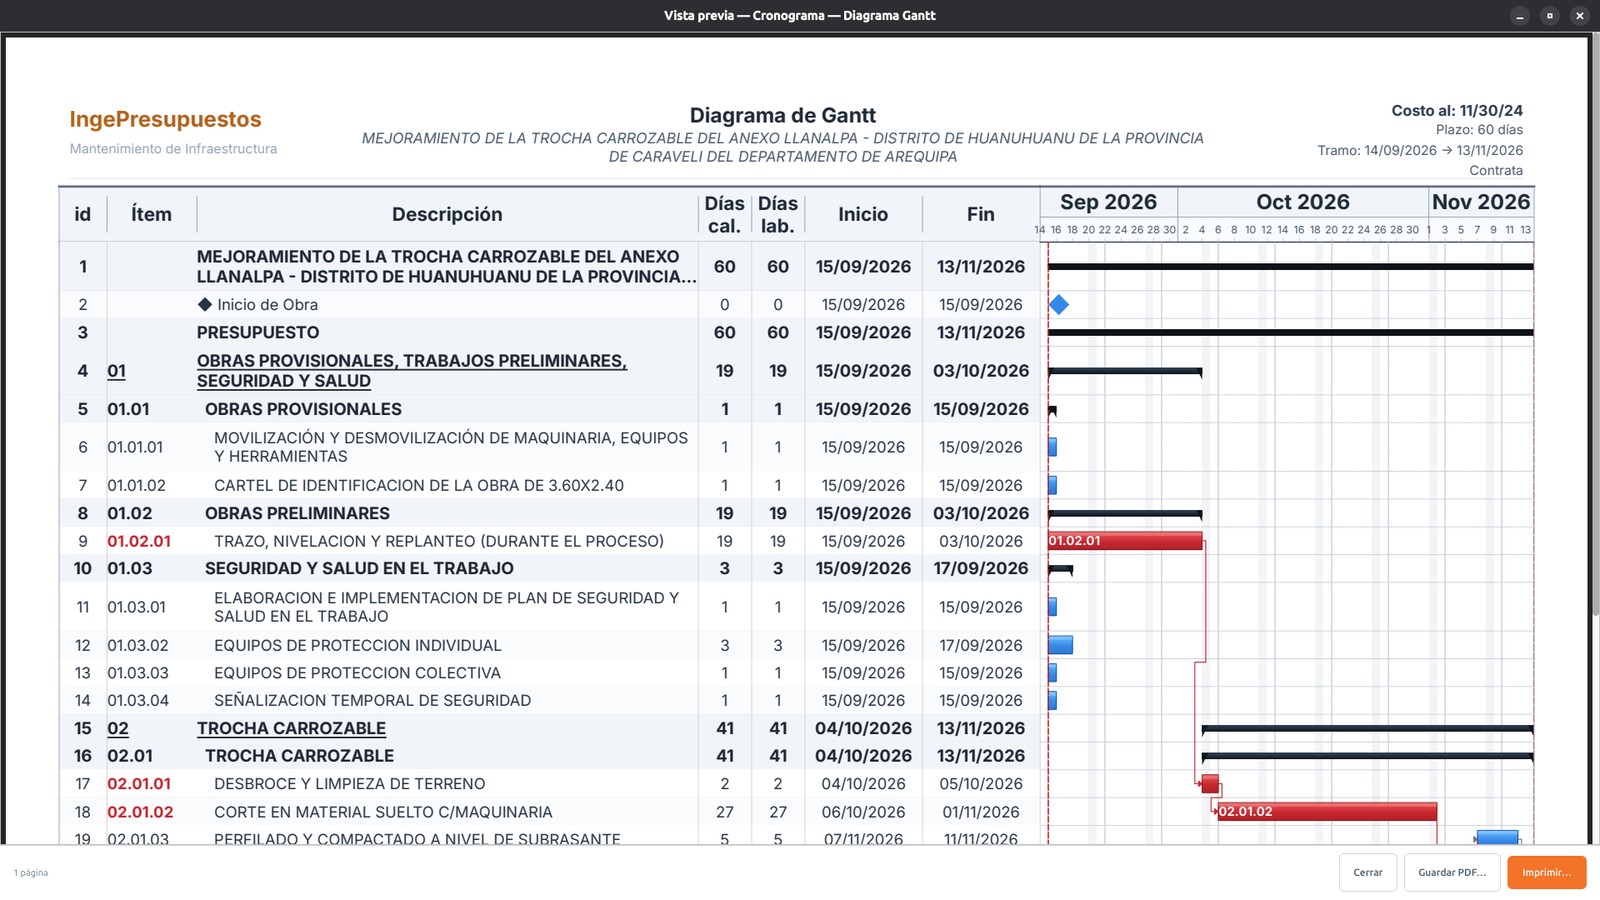Click underlined TROCHA CARROZABLE heading in row 15
The height and width of the screenshot is (900, 1600).
click(291, 729)
